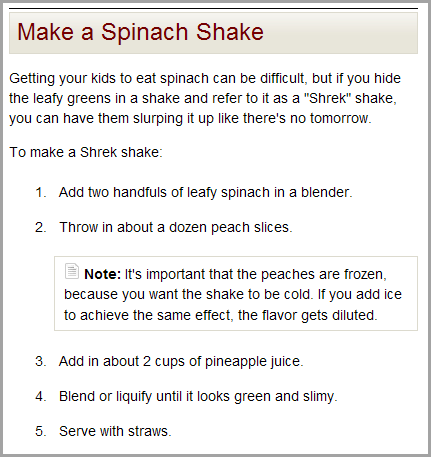Viewport: 431px width, 457px height.
Task: Click the bold 'Note:' label
Action: pyautogui.click(x=103, y=274)
